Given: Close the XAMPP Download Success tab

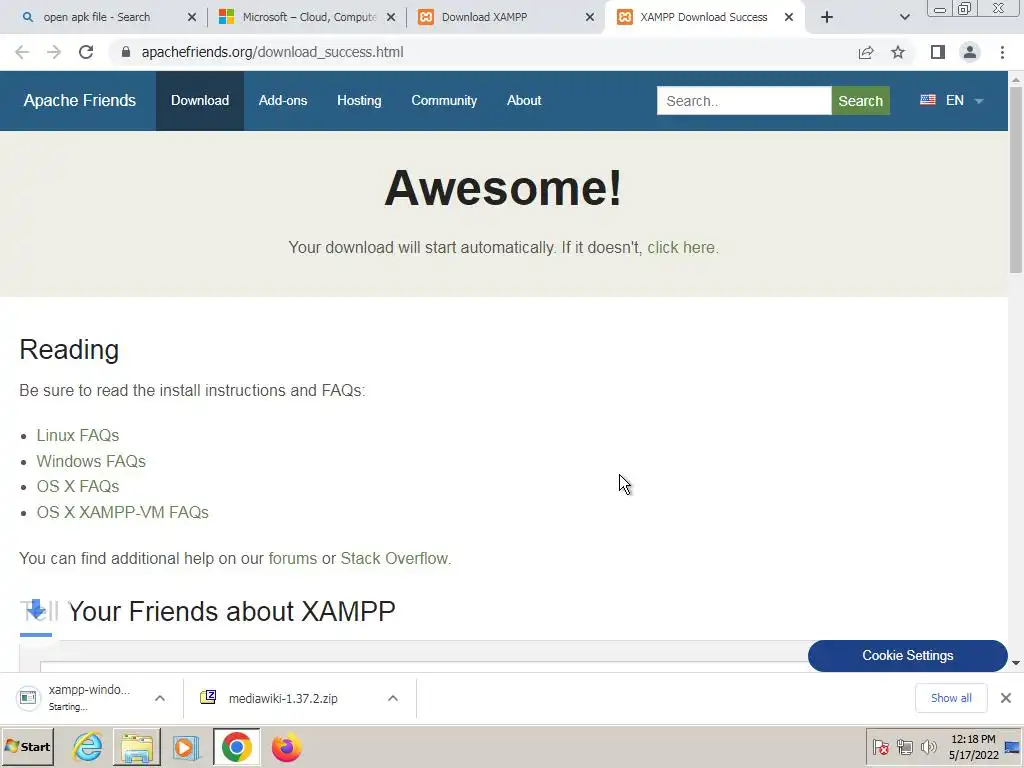Looking at the screenshot, I should (789, 17).
